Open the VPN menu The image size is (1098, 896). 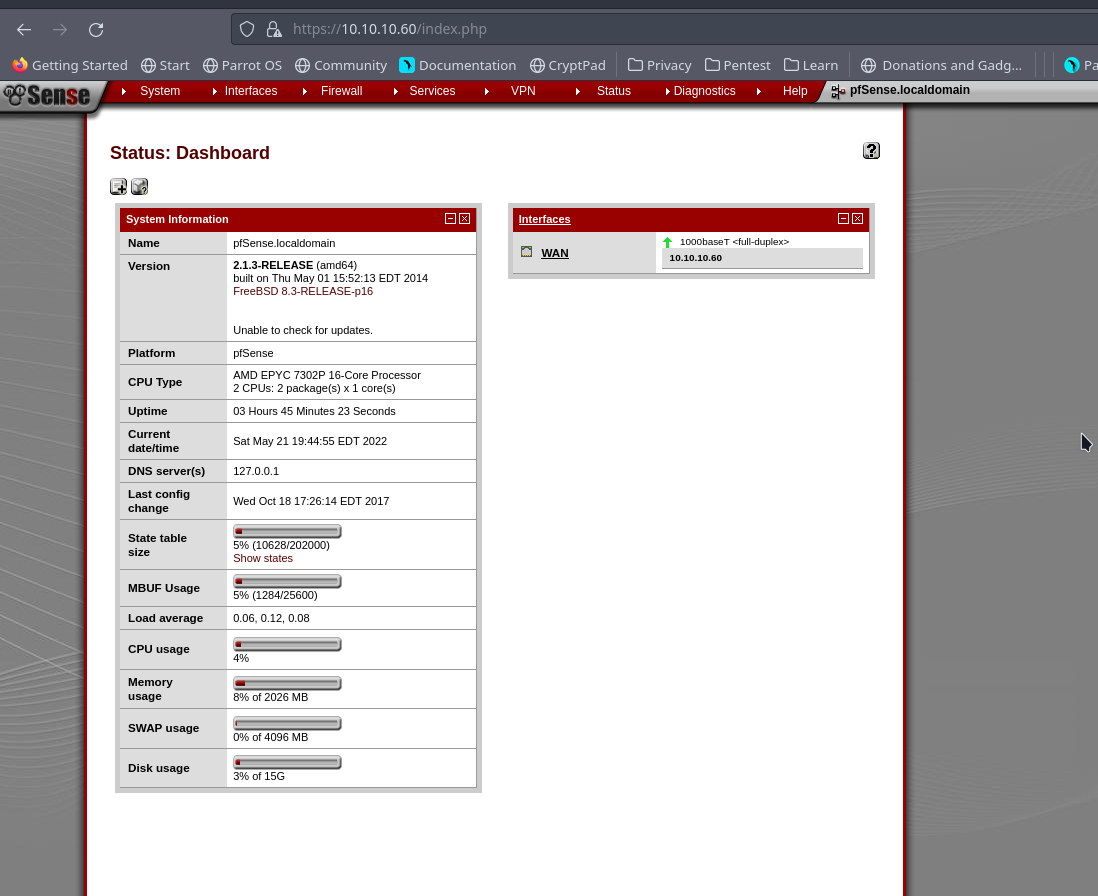(x=522, y=91)
